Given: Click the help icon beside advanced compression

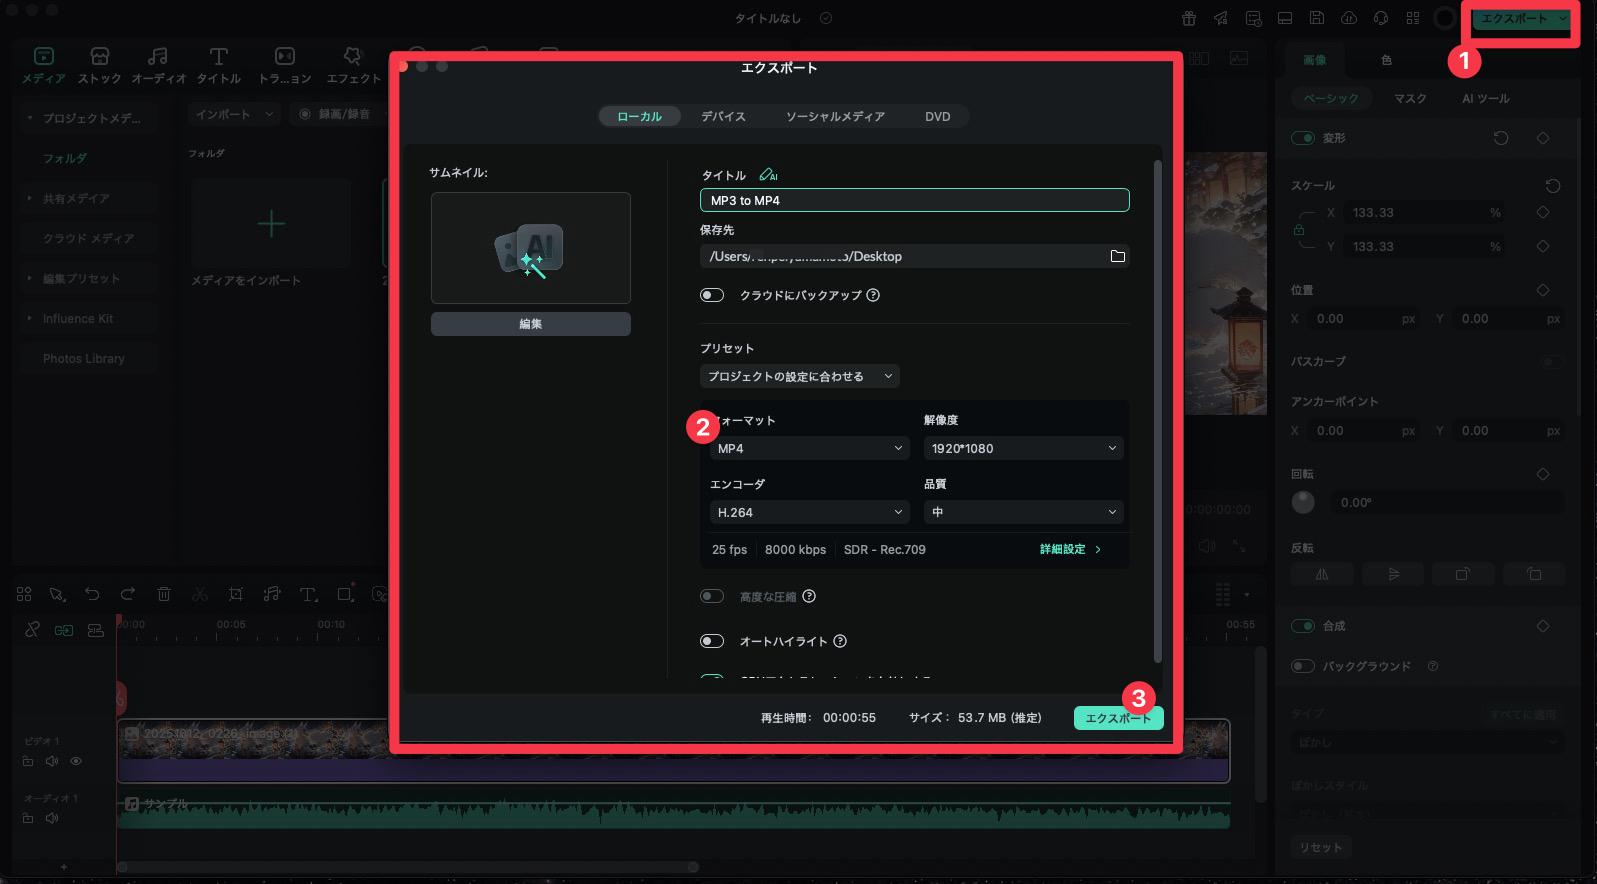Looking at the screenshot, I should pos(809,596).
